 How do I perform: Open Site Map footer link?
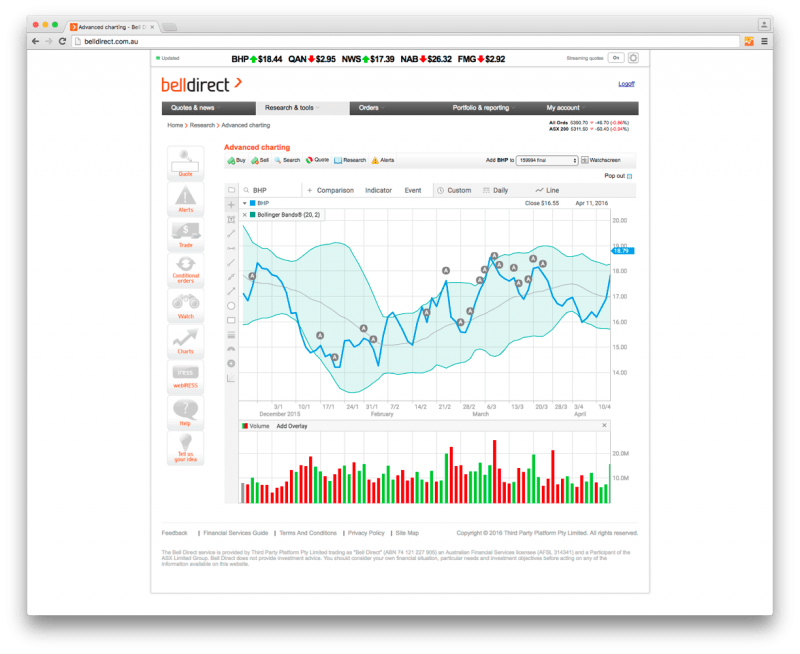pos(407,533)
